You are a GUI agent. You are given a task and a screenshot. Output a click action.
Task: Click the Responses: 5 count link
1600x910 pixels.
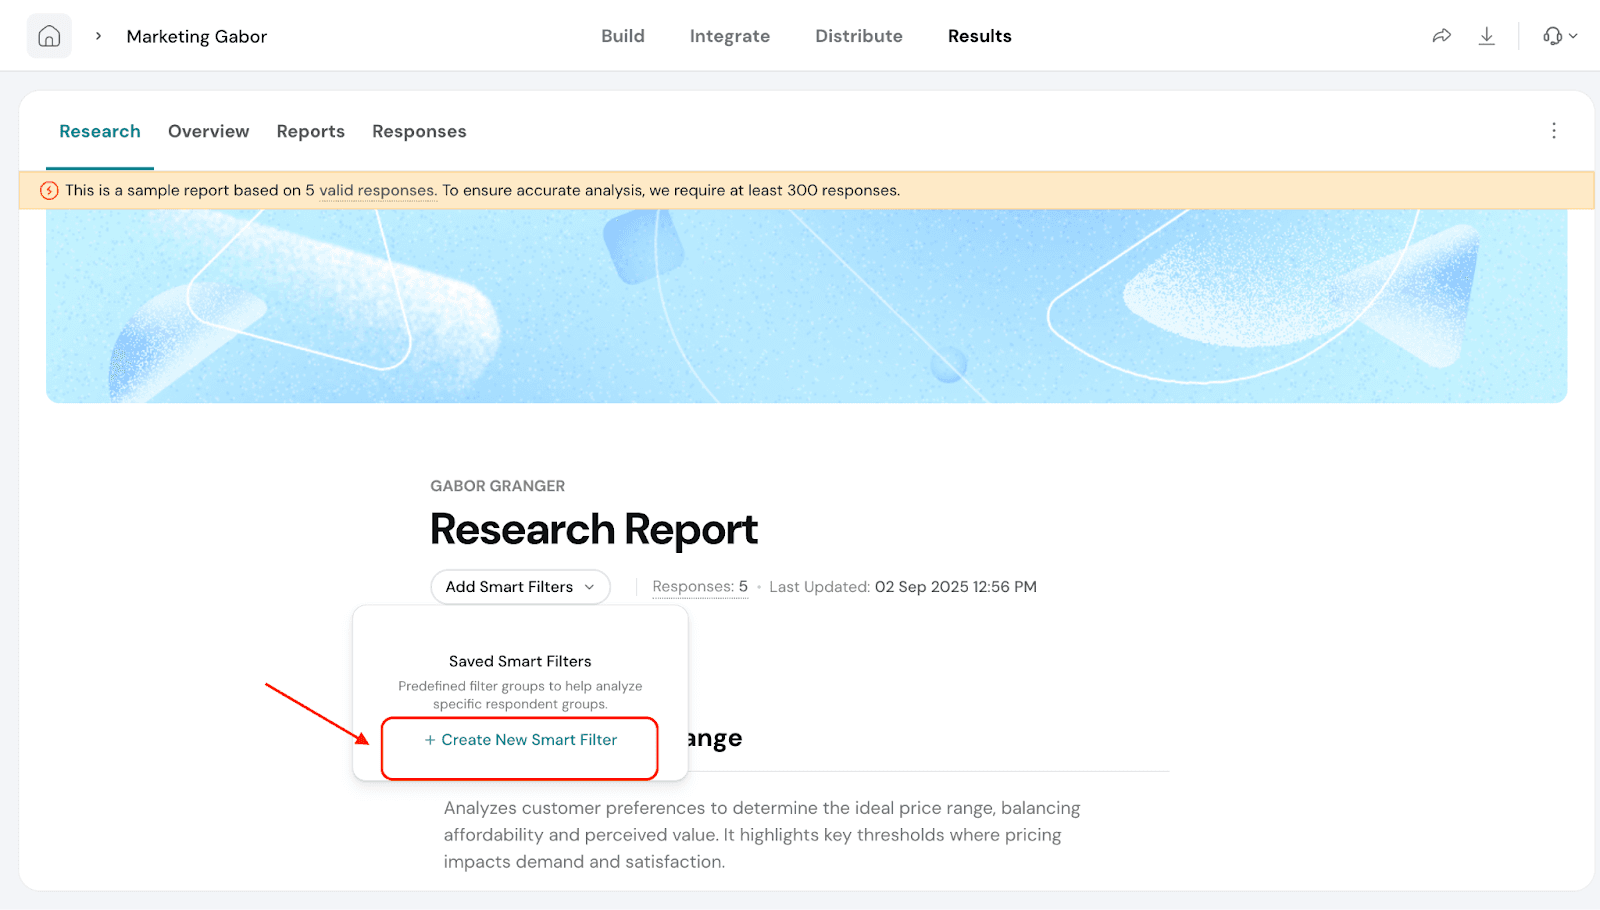click(700, 587)
